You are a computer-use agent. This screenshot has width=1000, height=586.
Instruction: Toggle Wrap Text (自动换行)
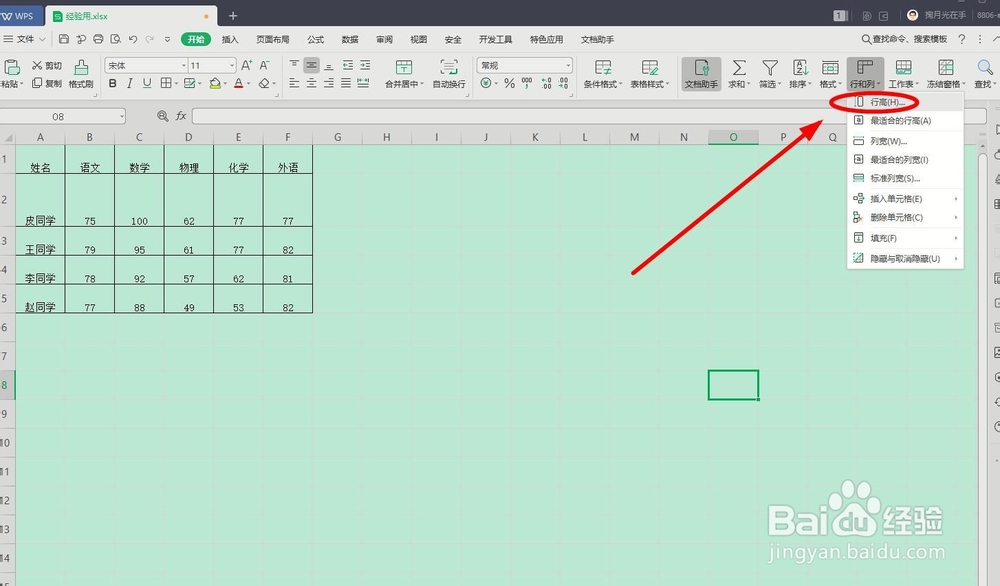(449, 74)
